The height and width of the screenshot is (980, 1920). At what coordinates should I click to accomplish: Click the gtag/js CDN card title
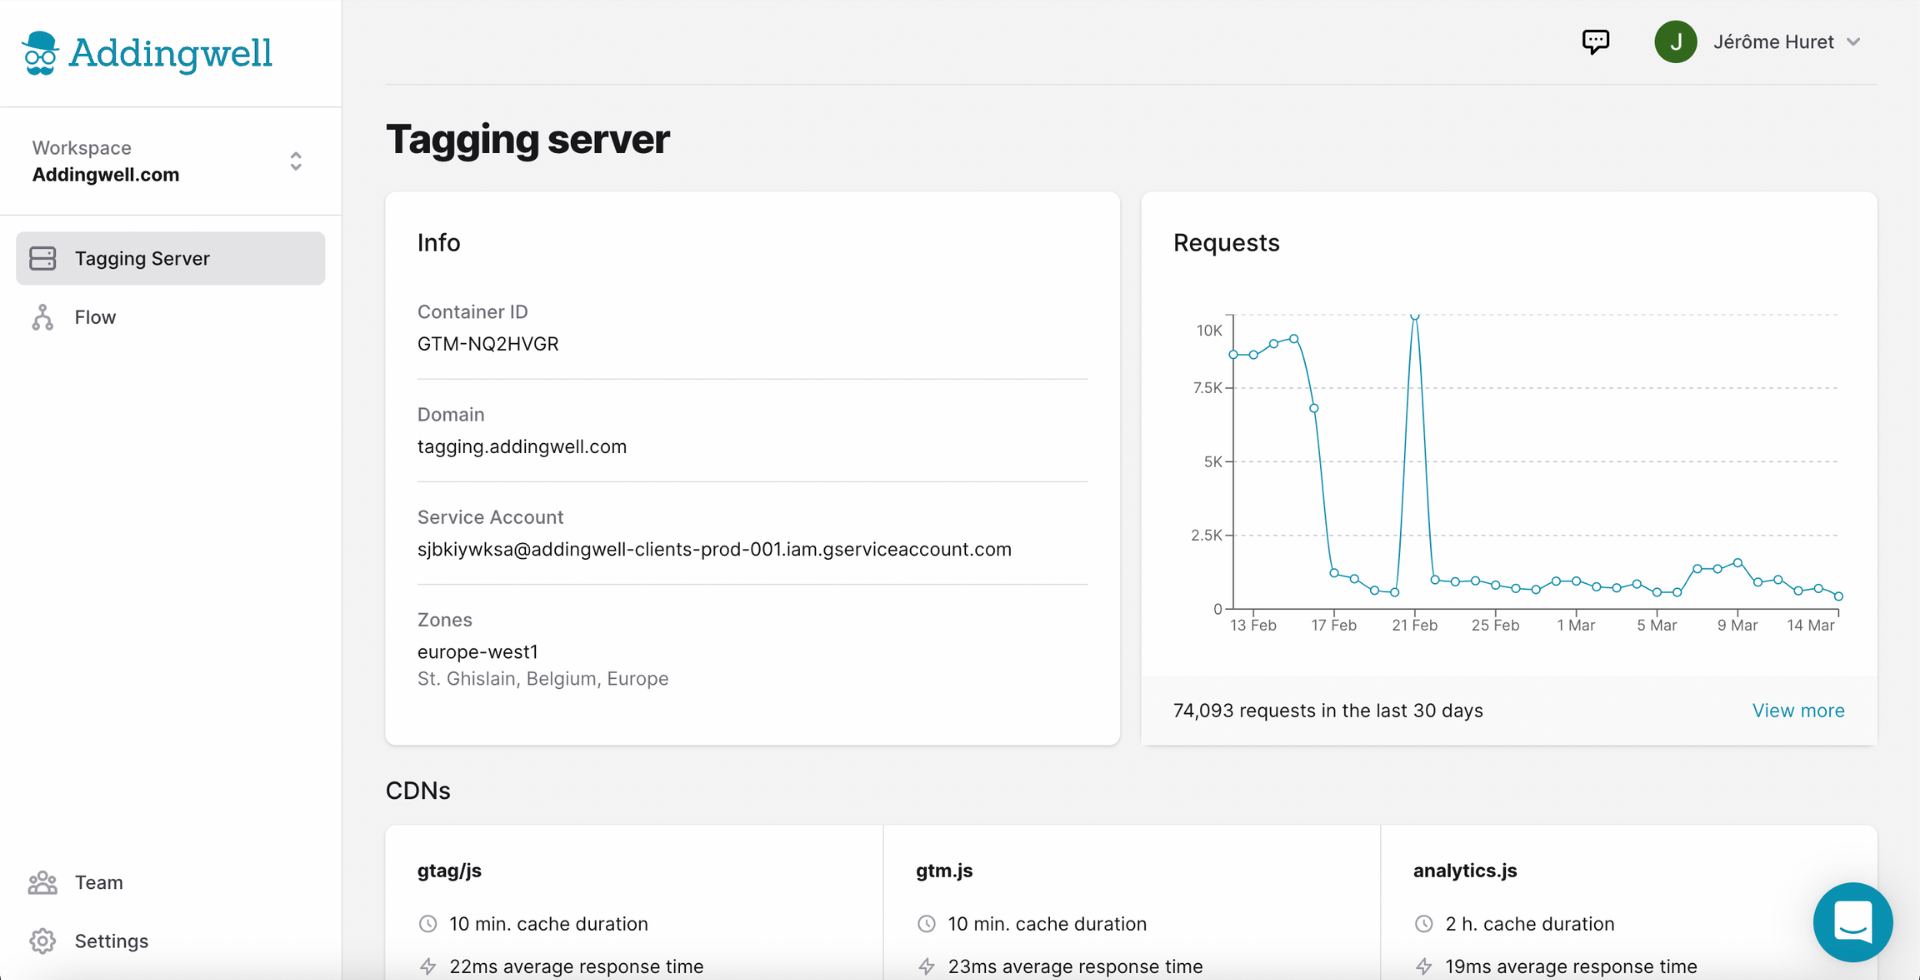pyautogui.click(x=449, y=871)
